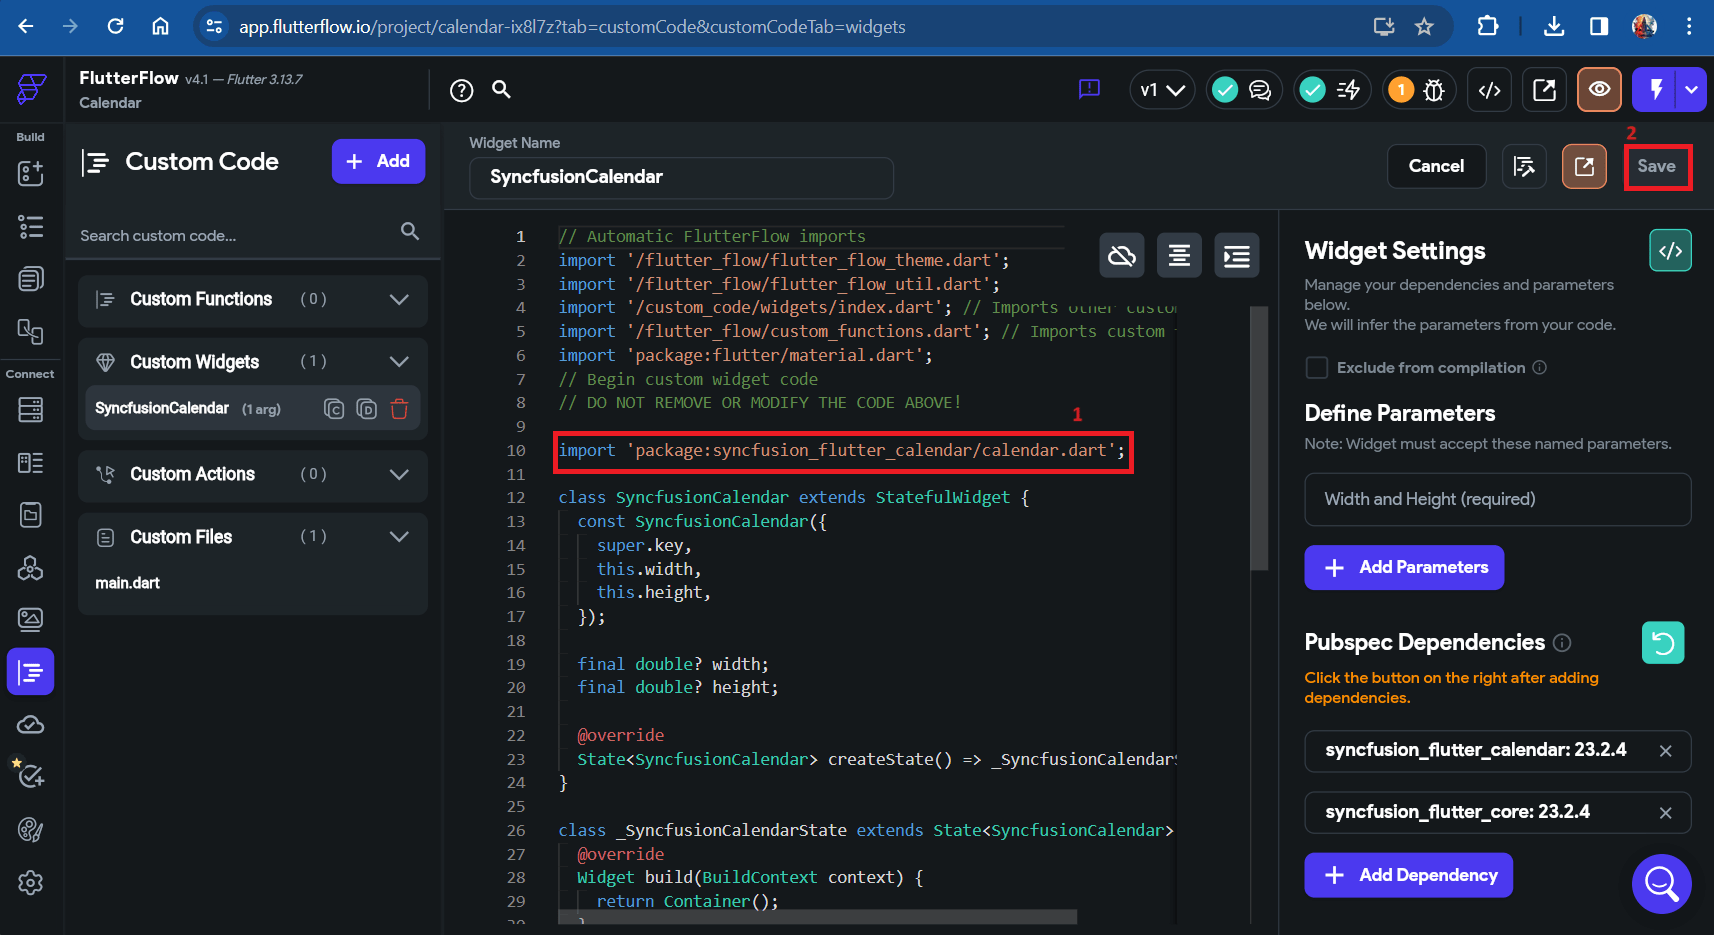This screenshot has width=1714, height=942.
Task: Click the search magnifier in top bar
Action: pyautogui.click(x=502, y=90)
